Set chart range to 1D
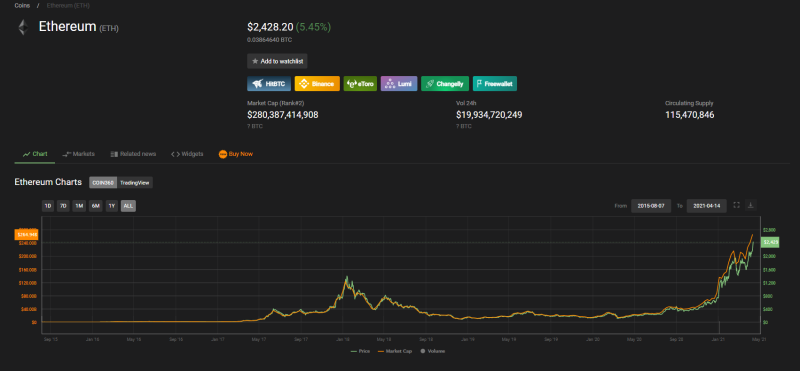This screenshot has width=800, height=371. click(48, 206)
